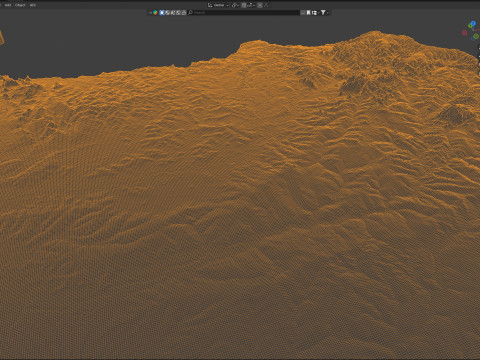Open the pivot point dropdown
The height and width of the screenshot is (360, 480).
tap(235, 5)
